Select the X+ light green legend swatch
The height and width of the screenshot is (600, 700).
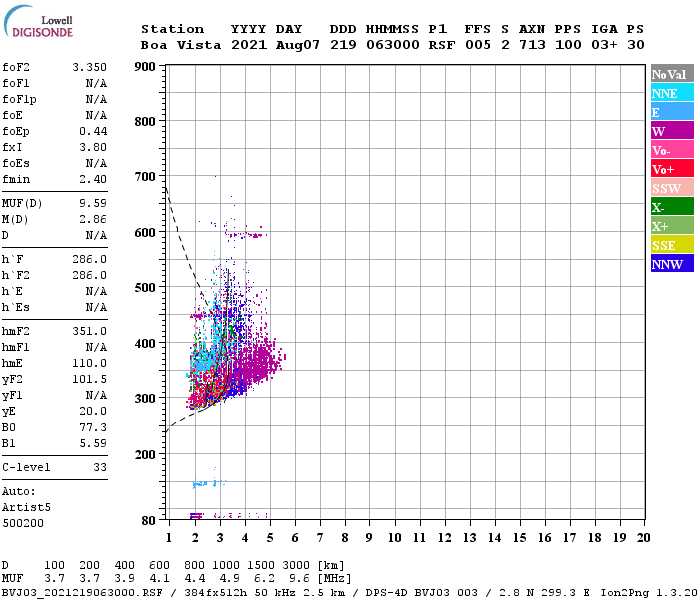coord(672,226)
